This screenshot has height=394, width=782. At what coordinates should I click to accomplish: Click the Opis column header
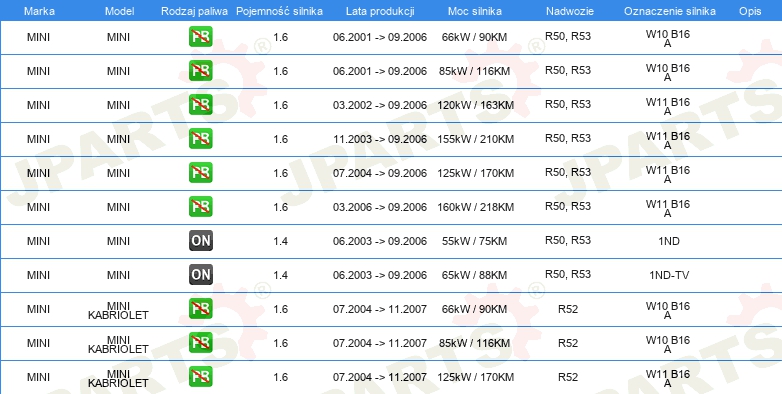pyautogui.click(x=750, y=11)
